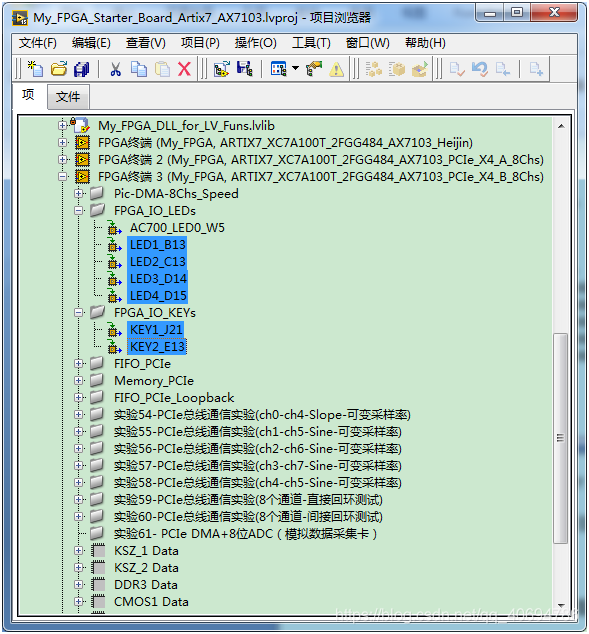This screenshot has height=634, width=589.
Task: Collapse the FPGA_IO_KEYs folder
Action: point(79,312)
